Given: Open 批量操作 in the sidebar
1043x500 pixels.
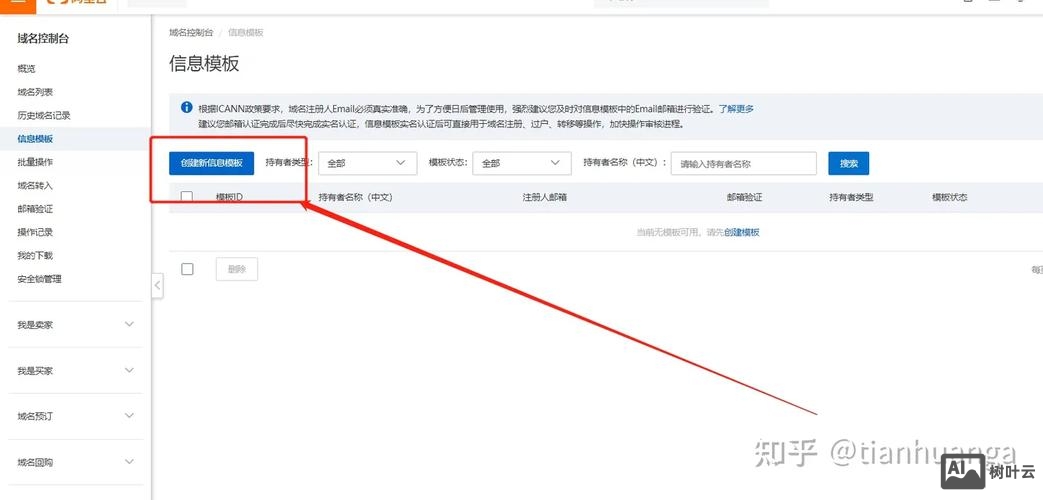Looking at the screenshot, I should tap(35, 162).
